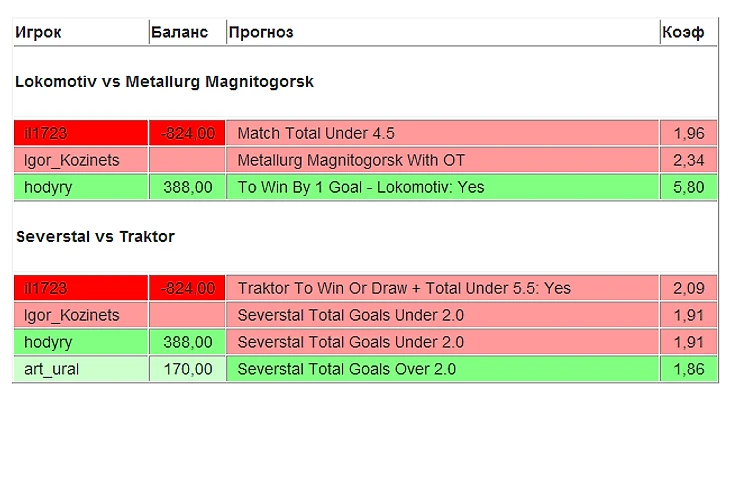Click the Игрок column header
This screenshot has width=730, height=500.
click(38, 32)
